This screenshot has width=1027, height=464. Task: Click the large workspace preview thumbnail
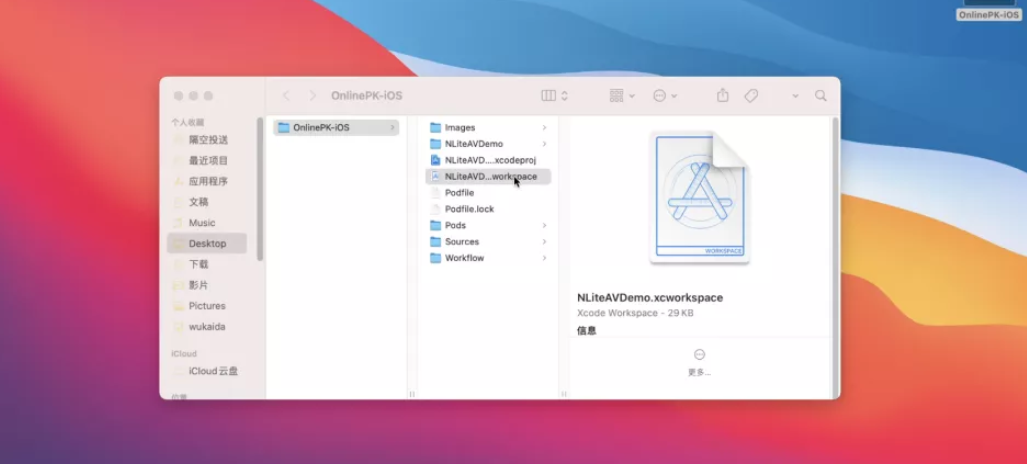[x=700, y=197]
